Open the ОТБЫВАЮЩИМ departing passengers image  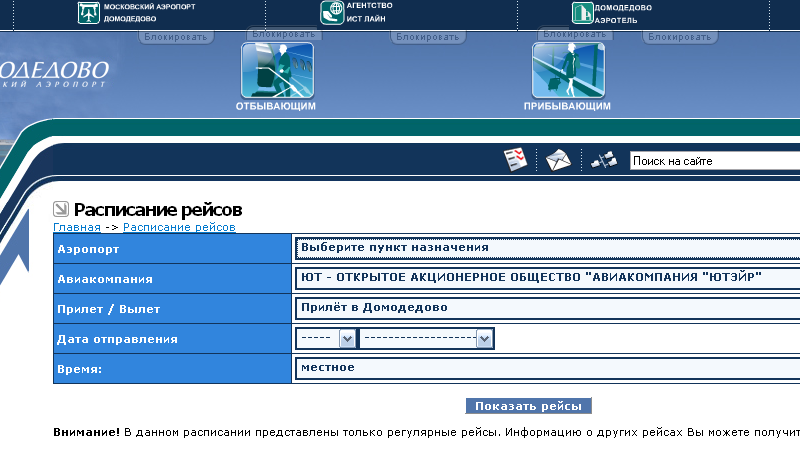click(x=277, y=70)
